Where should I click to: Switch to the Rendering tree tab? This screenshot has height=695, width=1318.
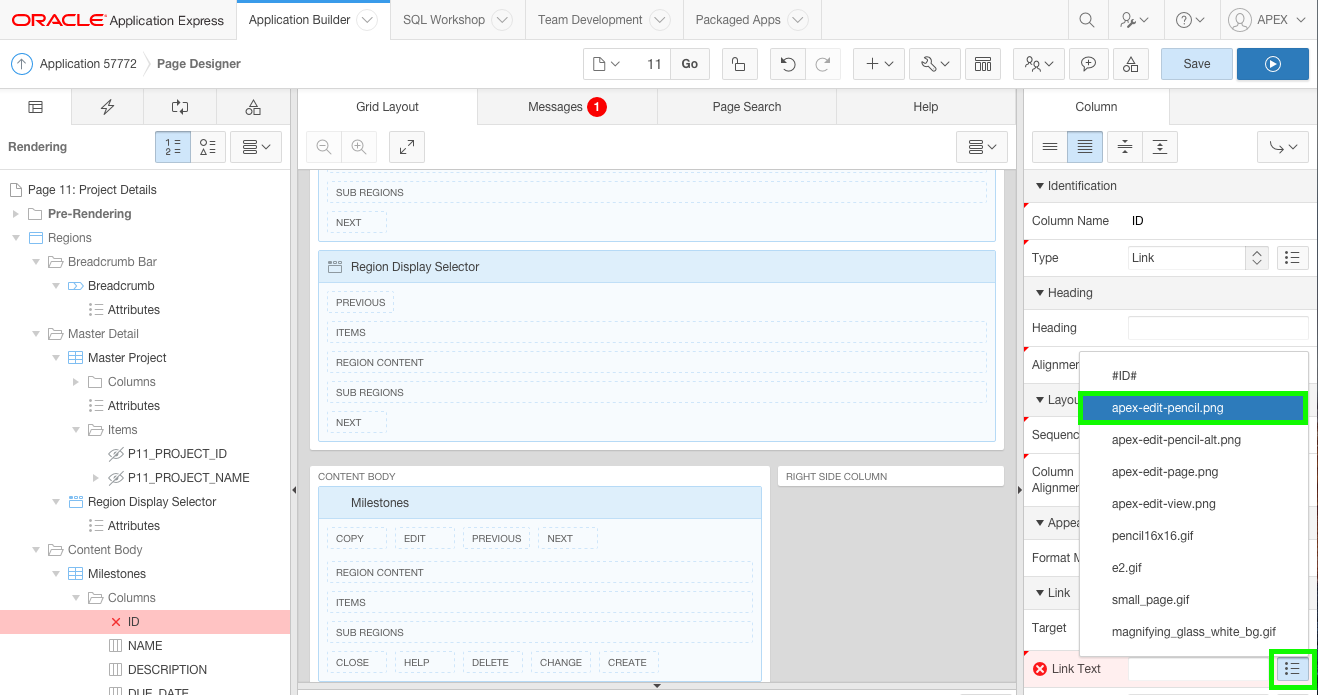[36, 107]
